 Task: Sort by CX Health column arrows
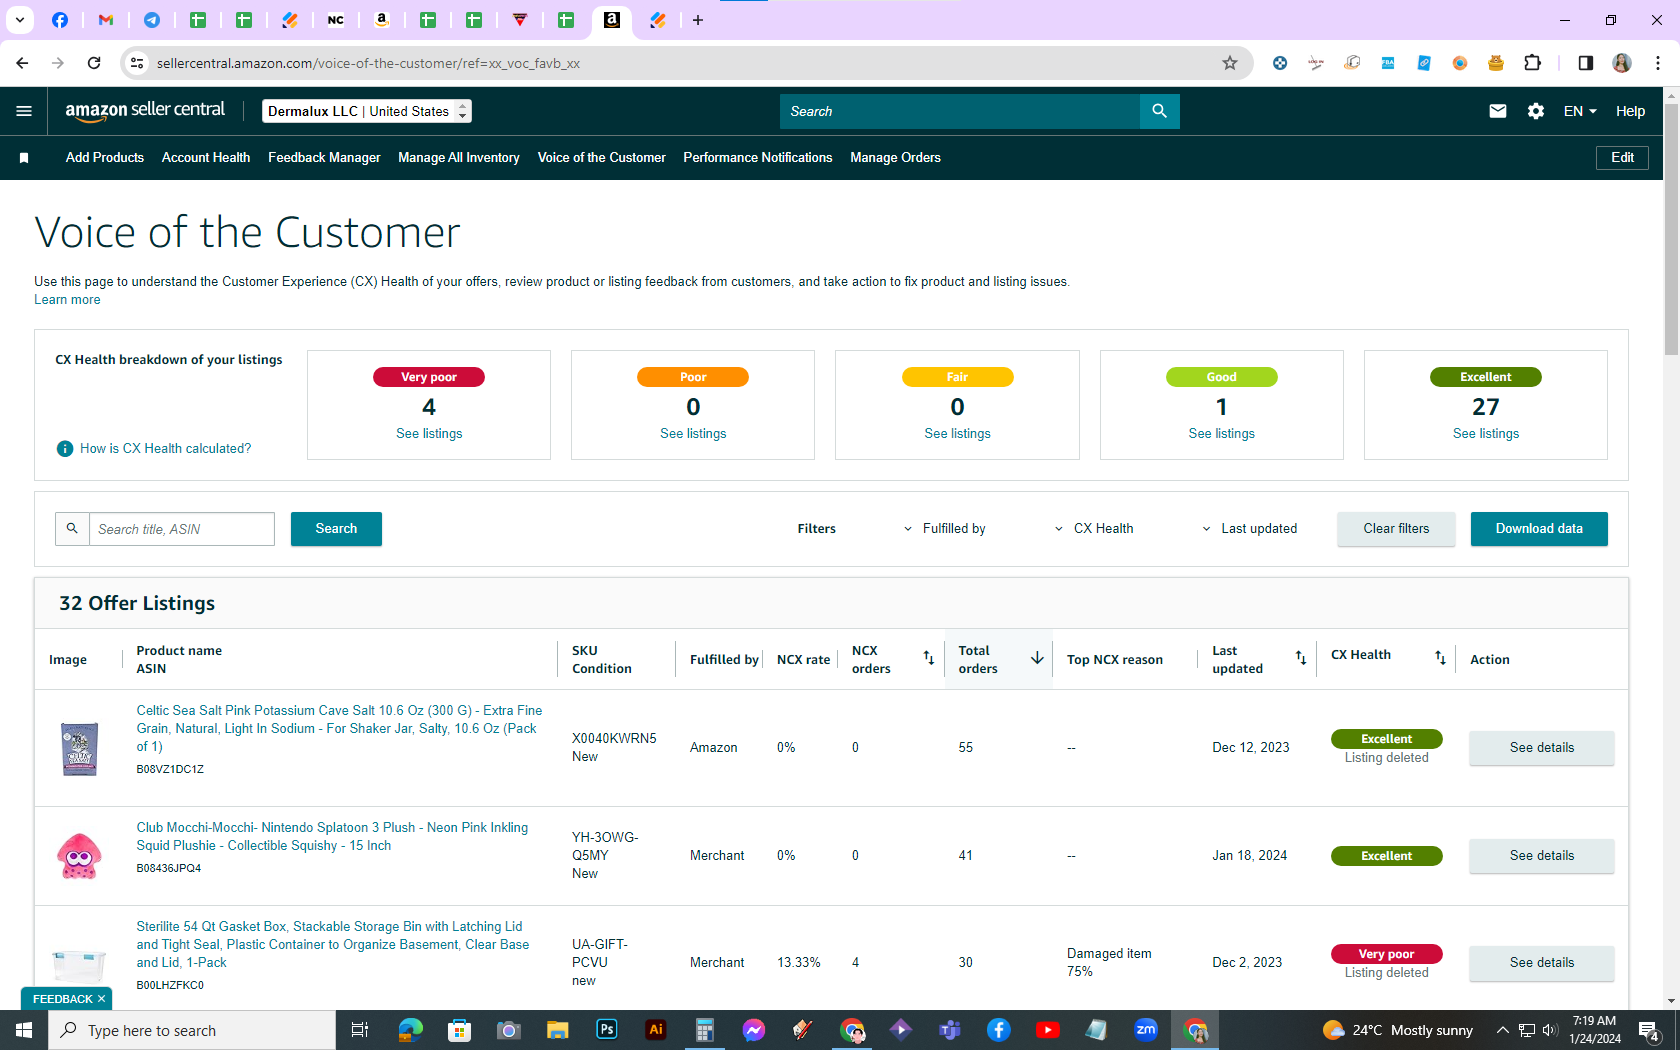pyautogui.click(x=1440, y=658)
